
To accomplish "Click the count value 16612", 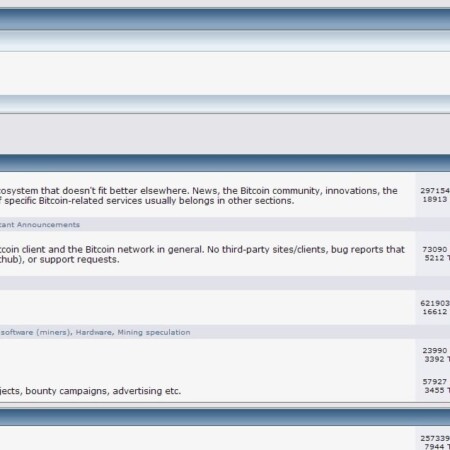I will [x=435, y=312].
